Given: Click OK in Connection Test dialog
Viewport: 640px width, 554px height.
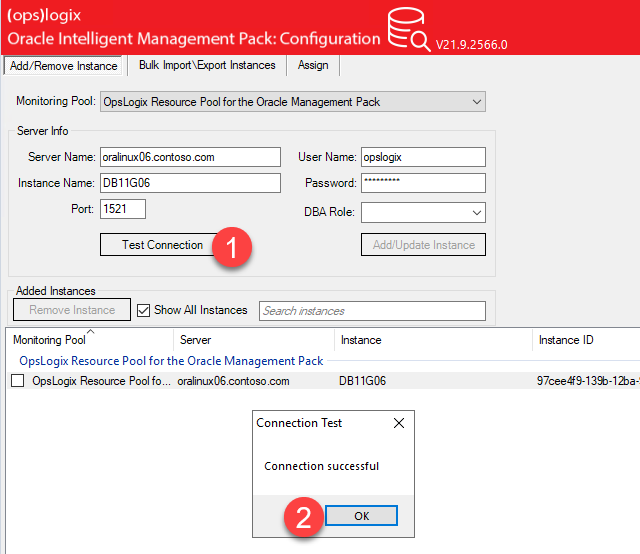Looking at the screenshot, I should 361,516.
